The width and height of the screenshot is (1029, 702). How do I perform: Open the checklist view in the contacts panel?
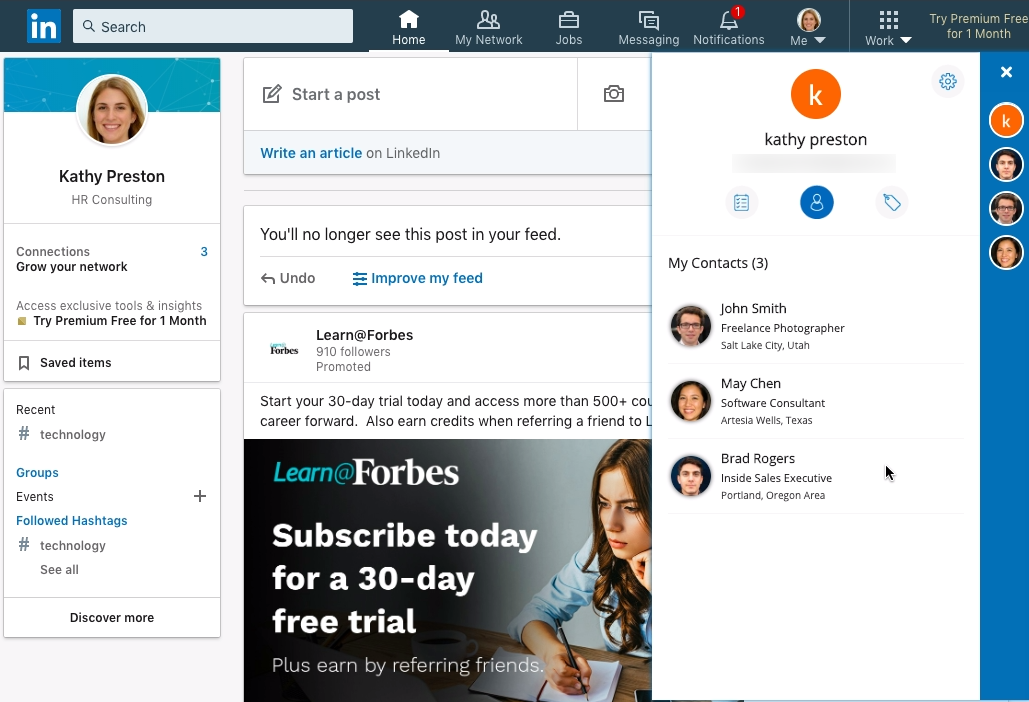tap(741, 202)
